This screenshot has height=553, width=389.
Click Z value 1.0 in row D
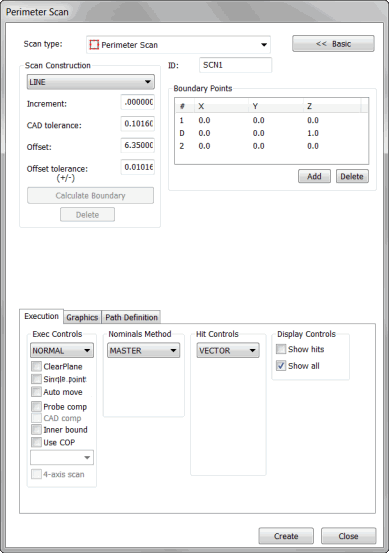coord(313,133)
